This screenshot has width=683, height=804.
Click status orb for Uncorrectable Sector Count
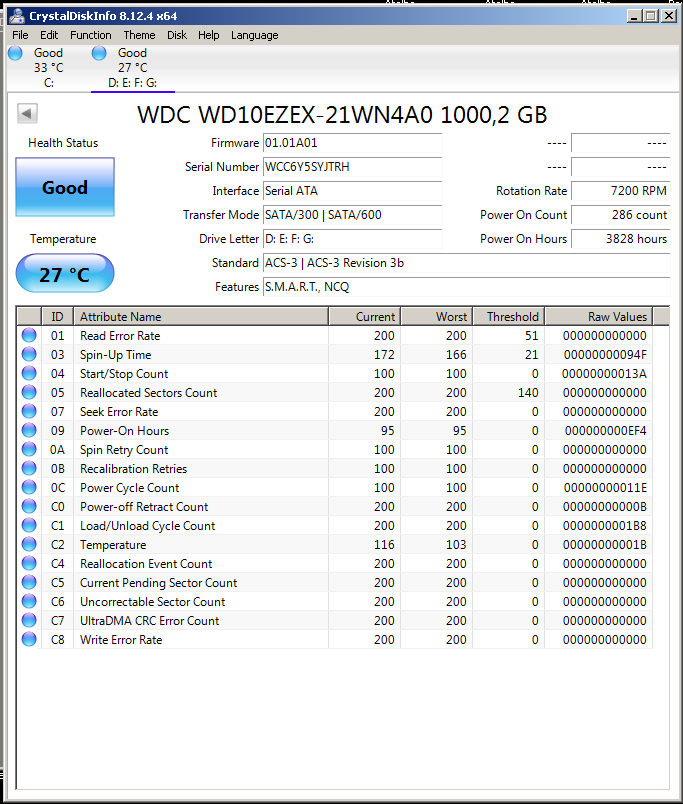click(29, 601)
